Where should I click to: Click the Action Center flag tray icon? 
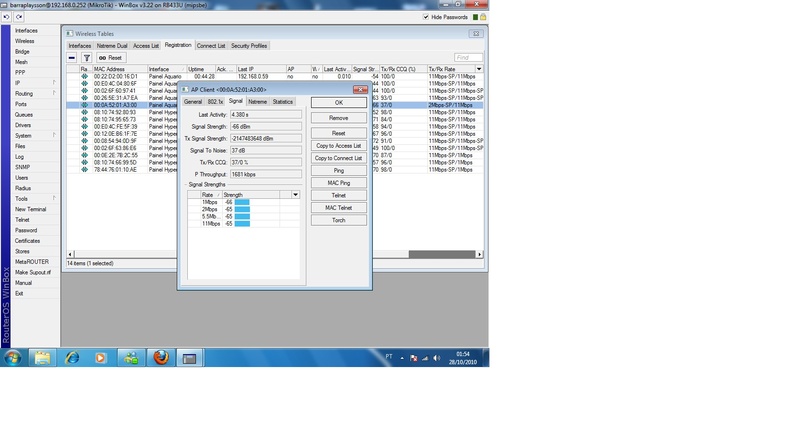(x=414, y=358)
